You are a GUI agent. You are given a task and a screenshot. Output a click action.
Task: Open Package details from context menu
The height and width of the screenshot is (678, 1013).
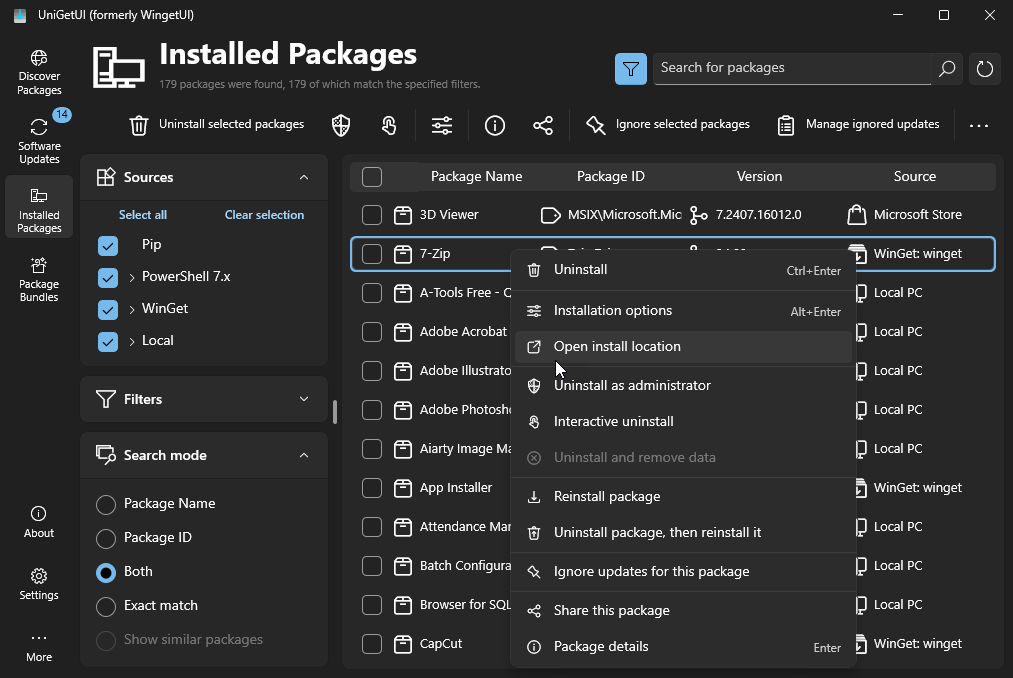coord(684,647)
